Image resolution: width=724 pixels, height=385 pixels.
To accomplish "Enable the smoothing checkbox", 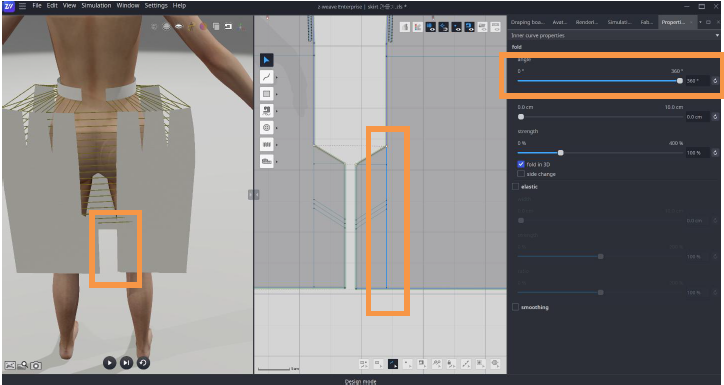I will click(515, 307).
